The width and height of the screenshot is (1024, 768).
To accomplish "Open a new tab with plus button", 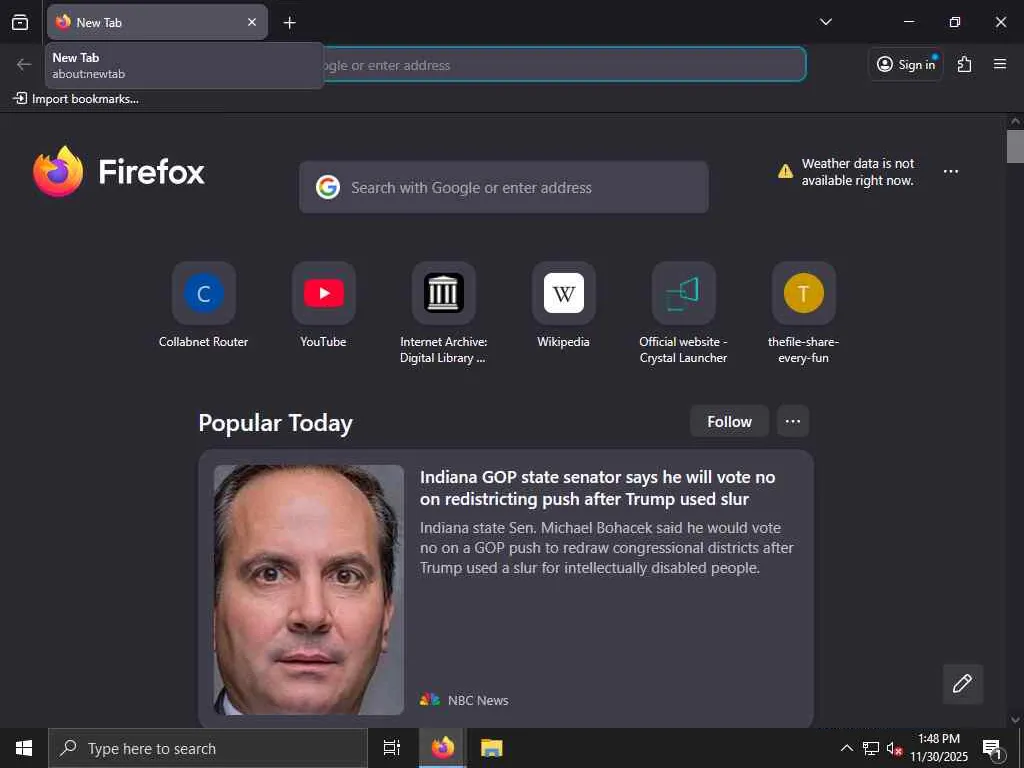I will point(289,23).
